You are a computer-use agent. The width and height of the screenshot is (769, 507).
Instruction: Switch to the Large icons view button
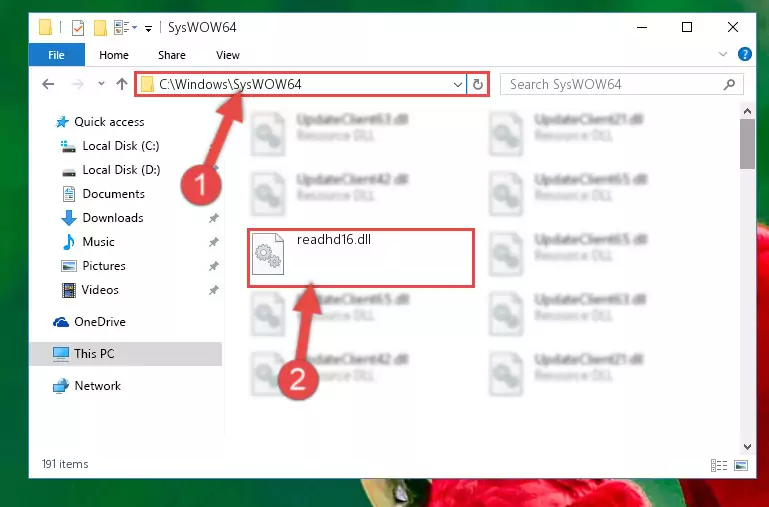point(741,465)
